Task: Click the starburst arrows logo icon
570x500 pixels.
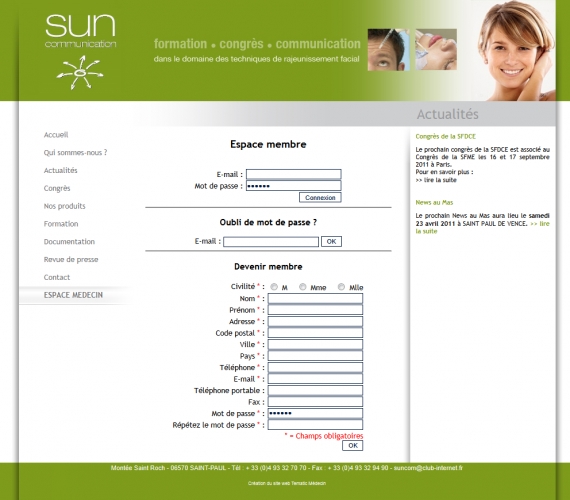Action: coord(80,72)
